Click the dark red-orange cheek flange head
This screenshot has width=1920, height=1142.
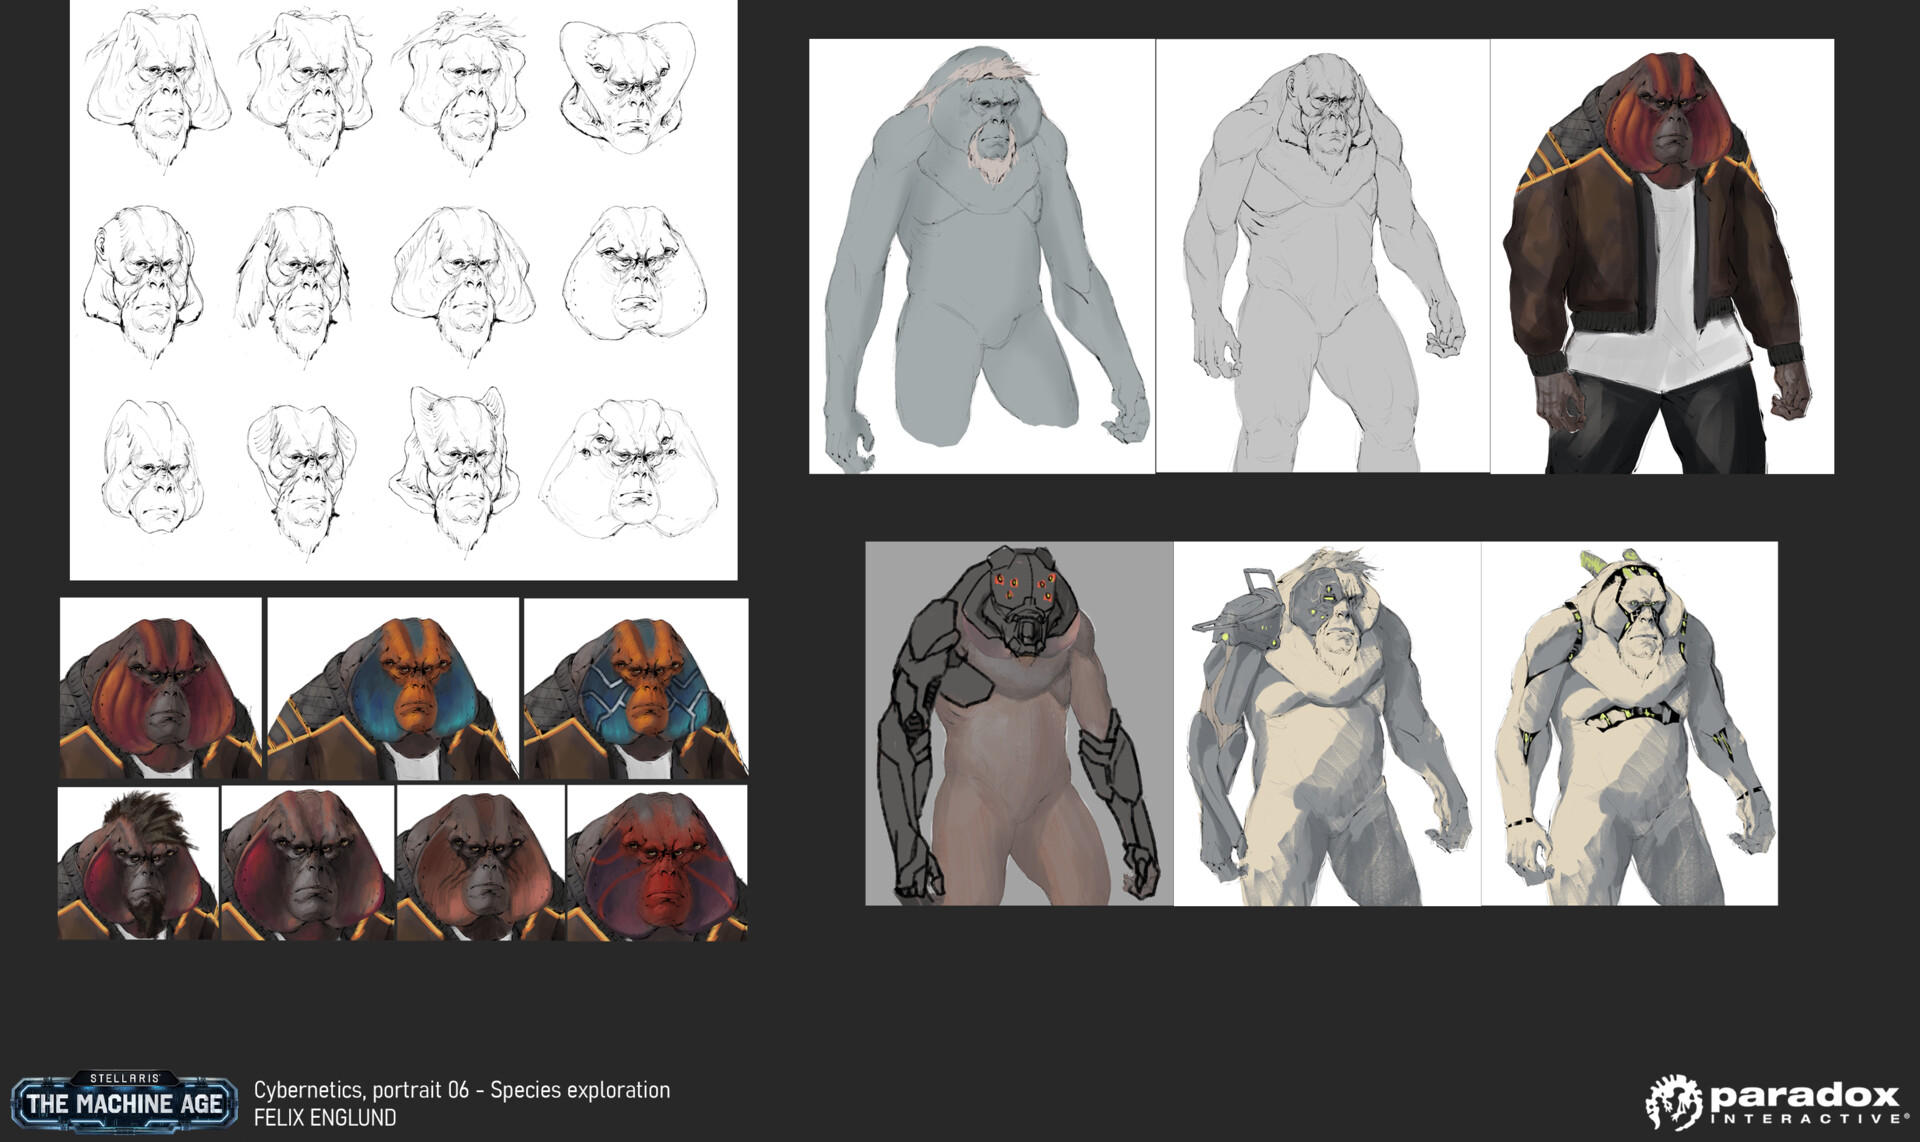[160, 689]
